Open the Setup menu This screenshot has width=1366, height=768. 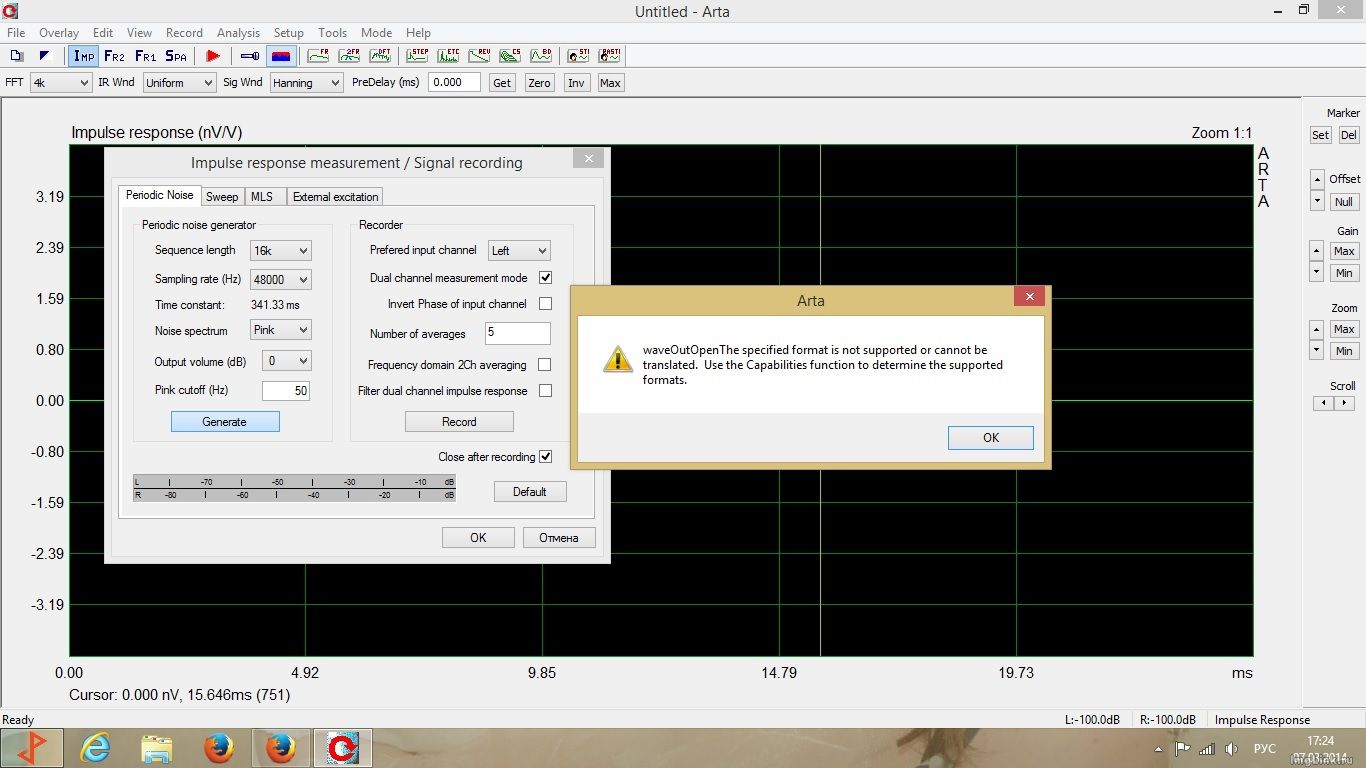point(289,33)
